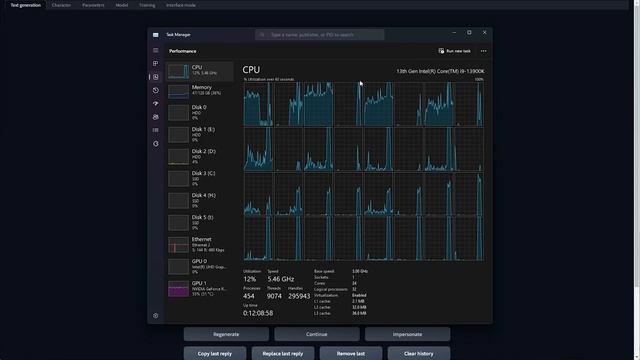Select the Ethernet performance entry

tap(200, 244)
